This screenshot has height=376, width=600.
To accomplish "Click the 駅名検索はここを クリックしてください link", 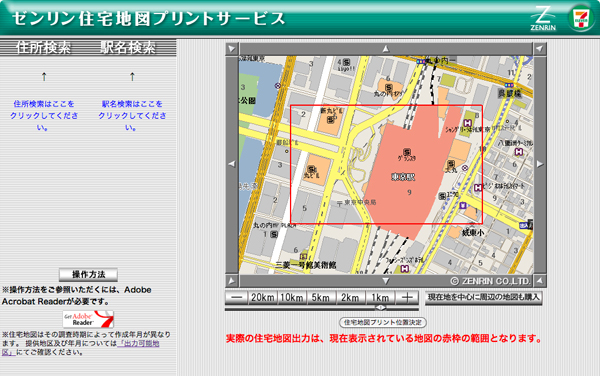I will point(132,116).
